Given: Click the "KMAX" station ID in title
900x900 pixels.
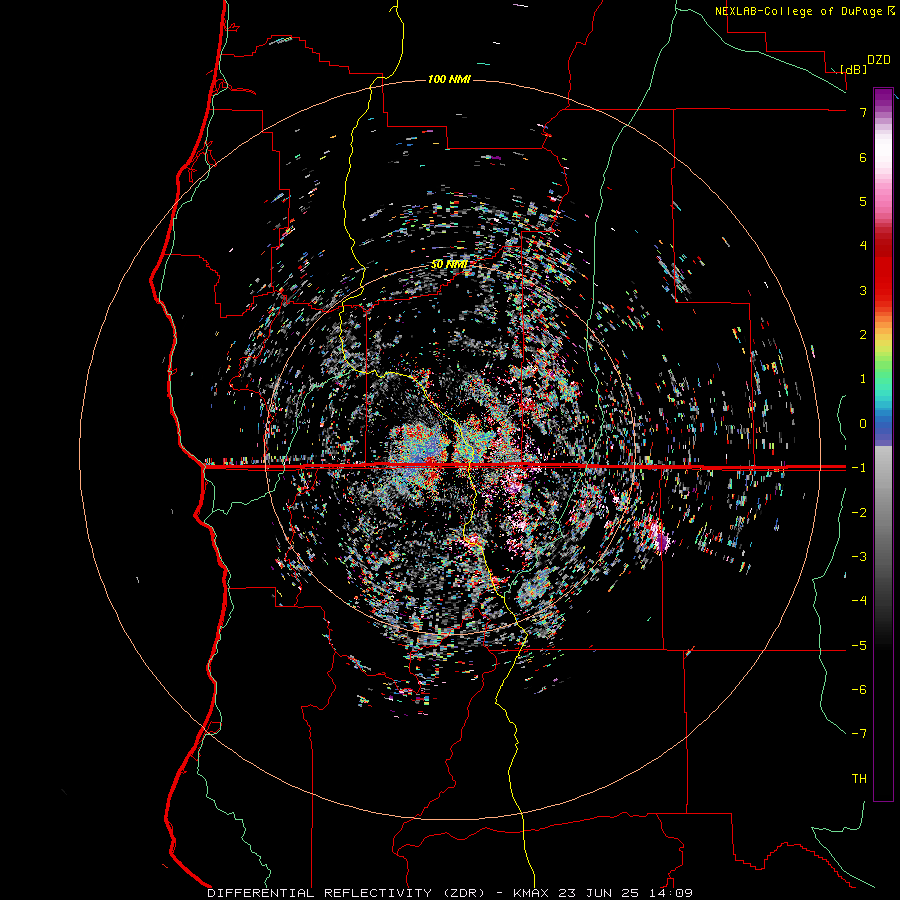Looking at the screenshot, I should point(531,893).
